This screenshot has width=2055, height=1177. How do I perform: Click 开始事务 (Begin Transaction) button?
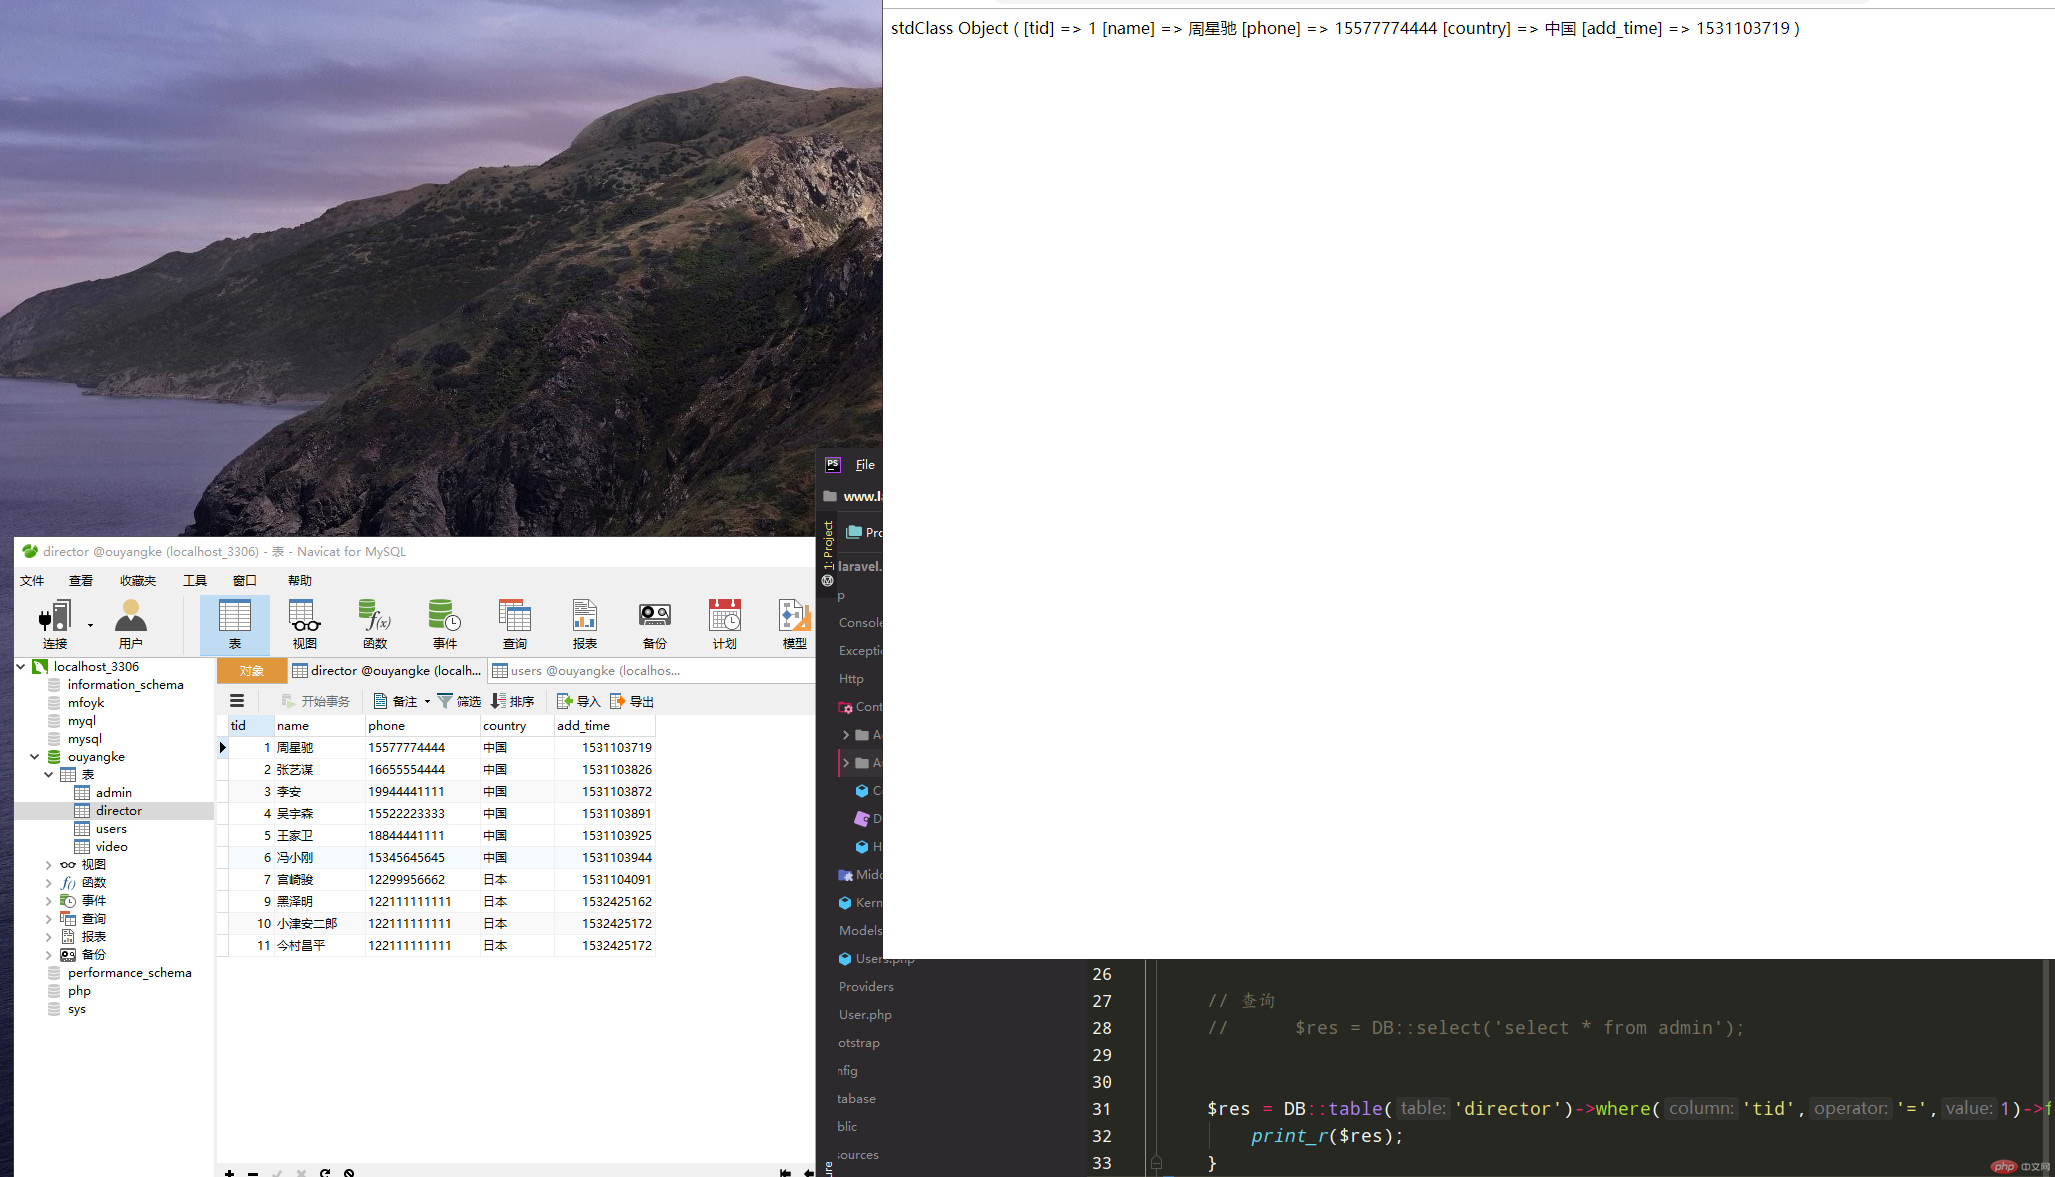point(316,701)
